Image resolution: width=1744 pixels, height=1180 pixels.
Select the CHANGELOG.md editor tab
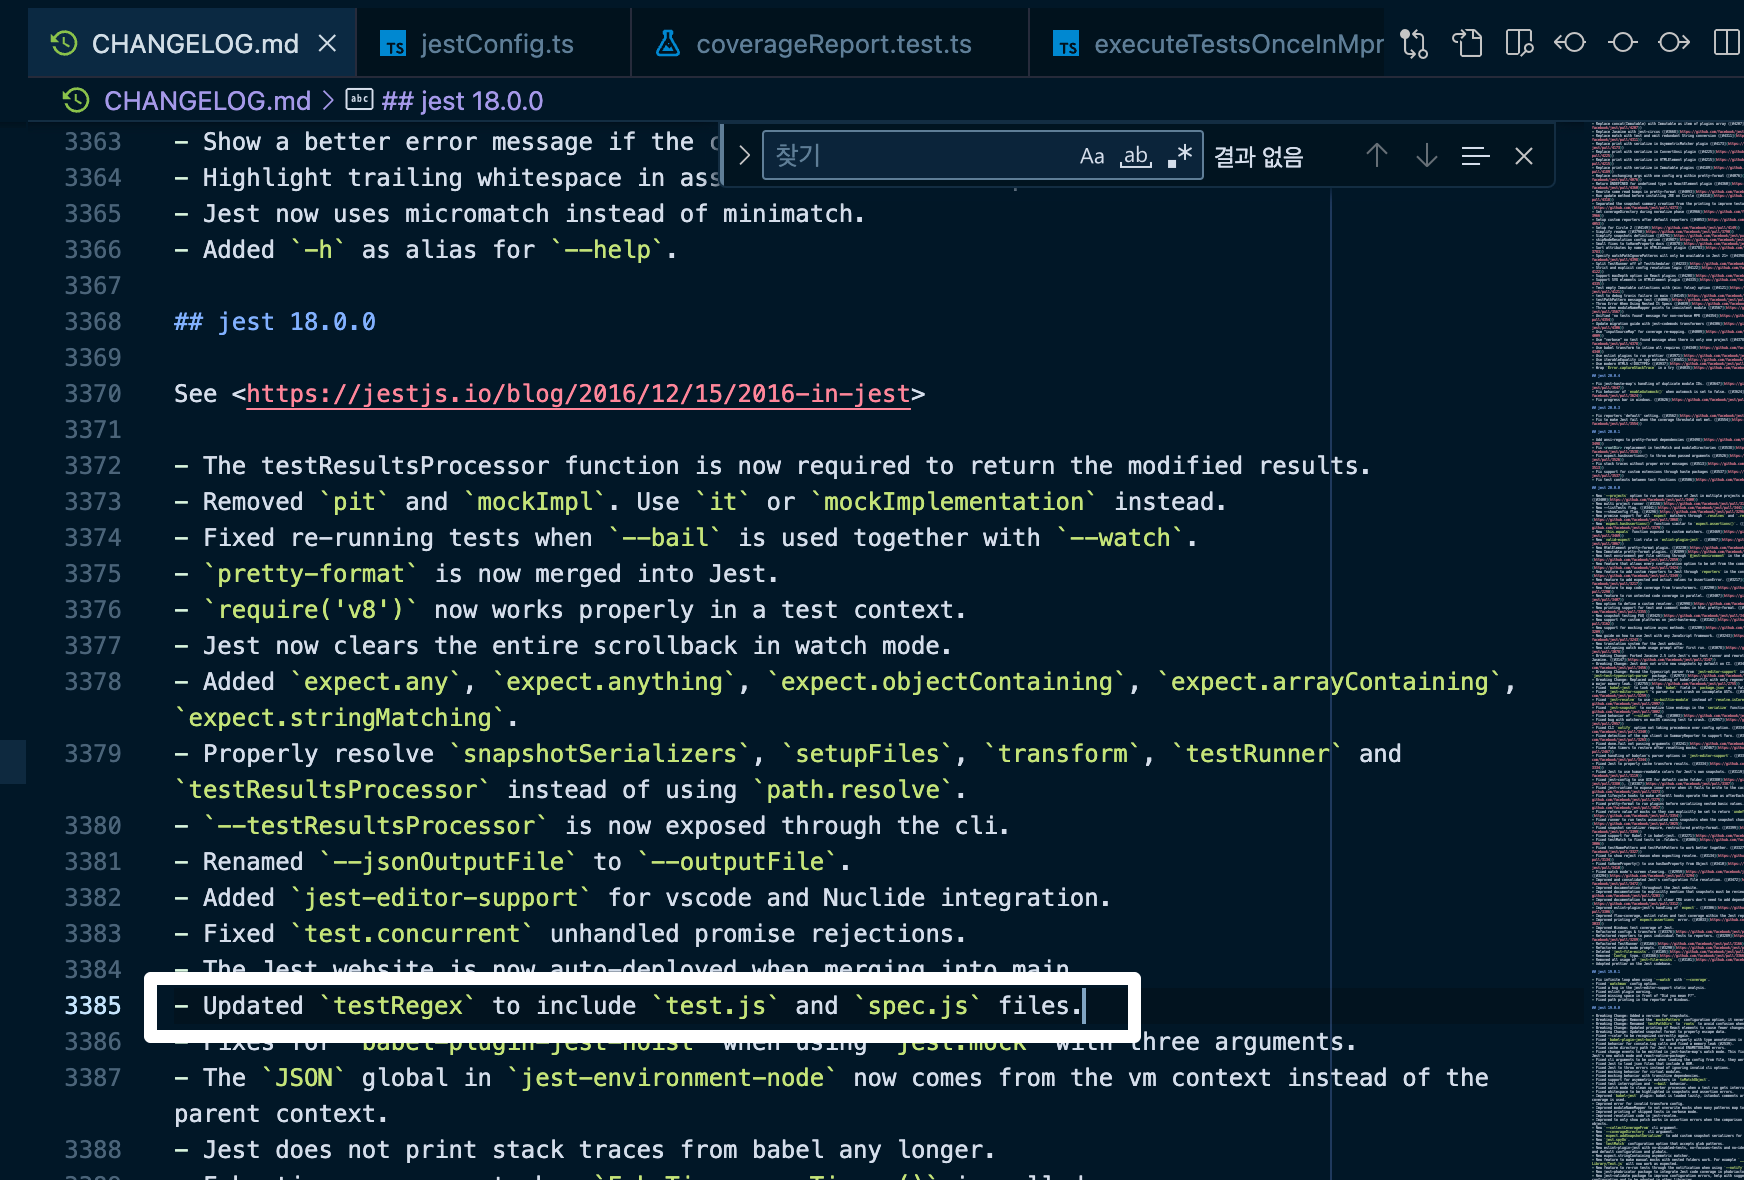[x=192, y=44]
